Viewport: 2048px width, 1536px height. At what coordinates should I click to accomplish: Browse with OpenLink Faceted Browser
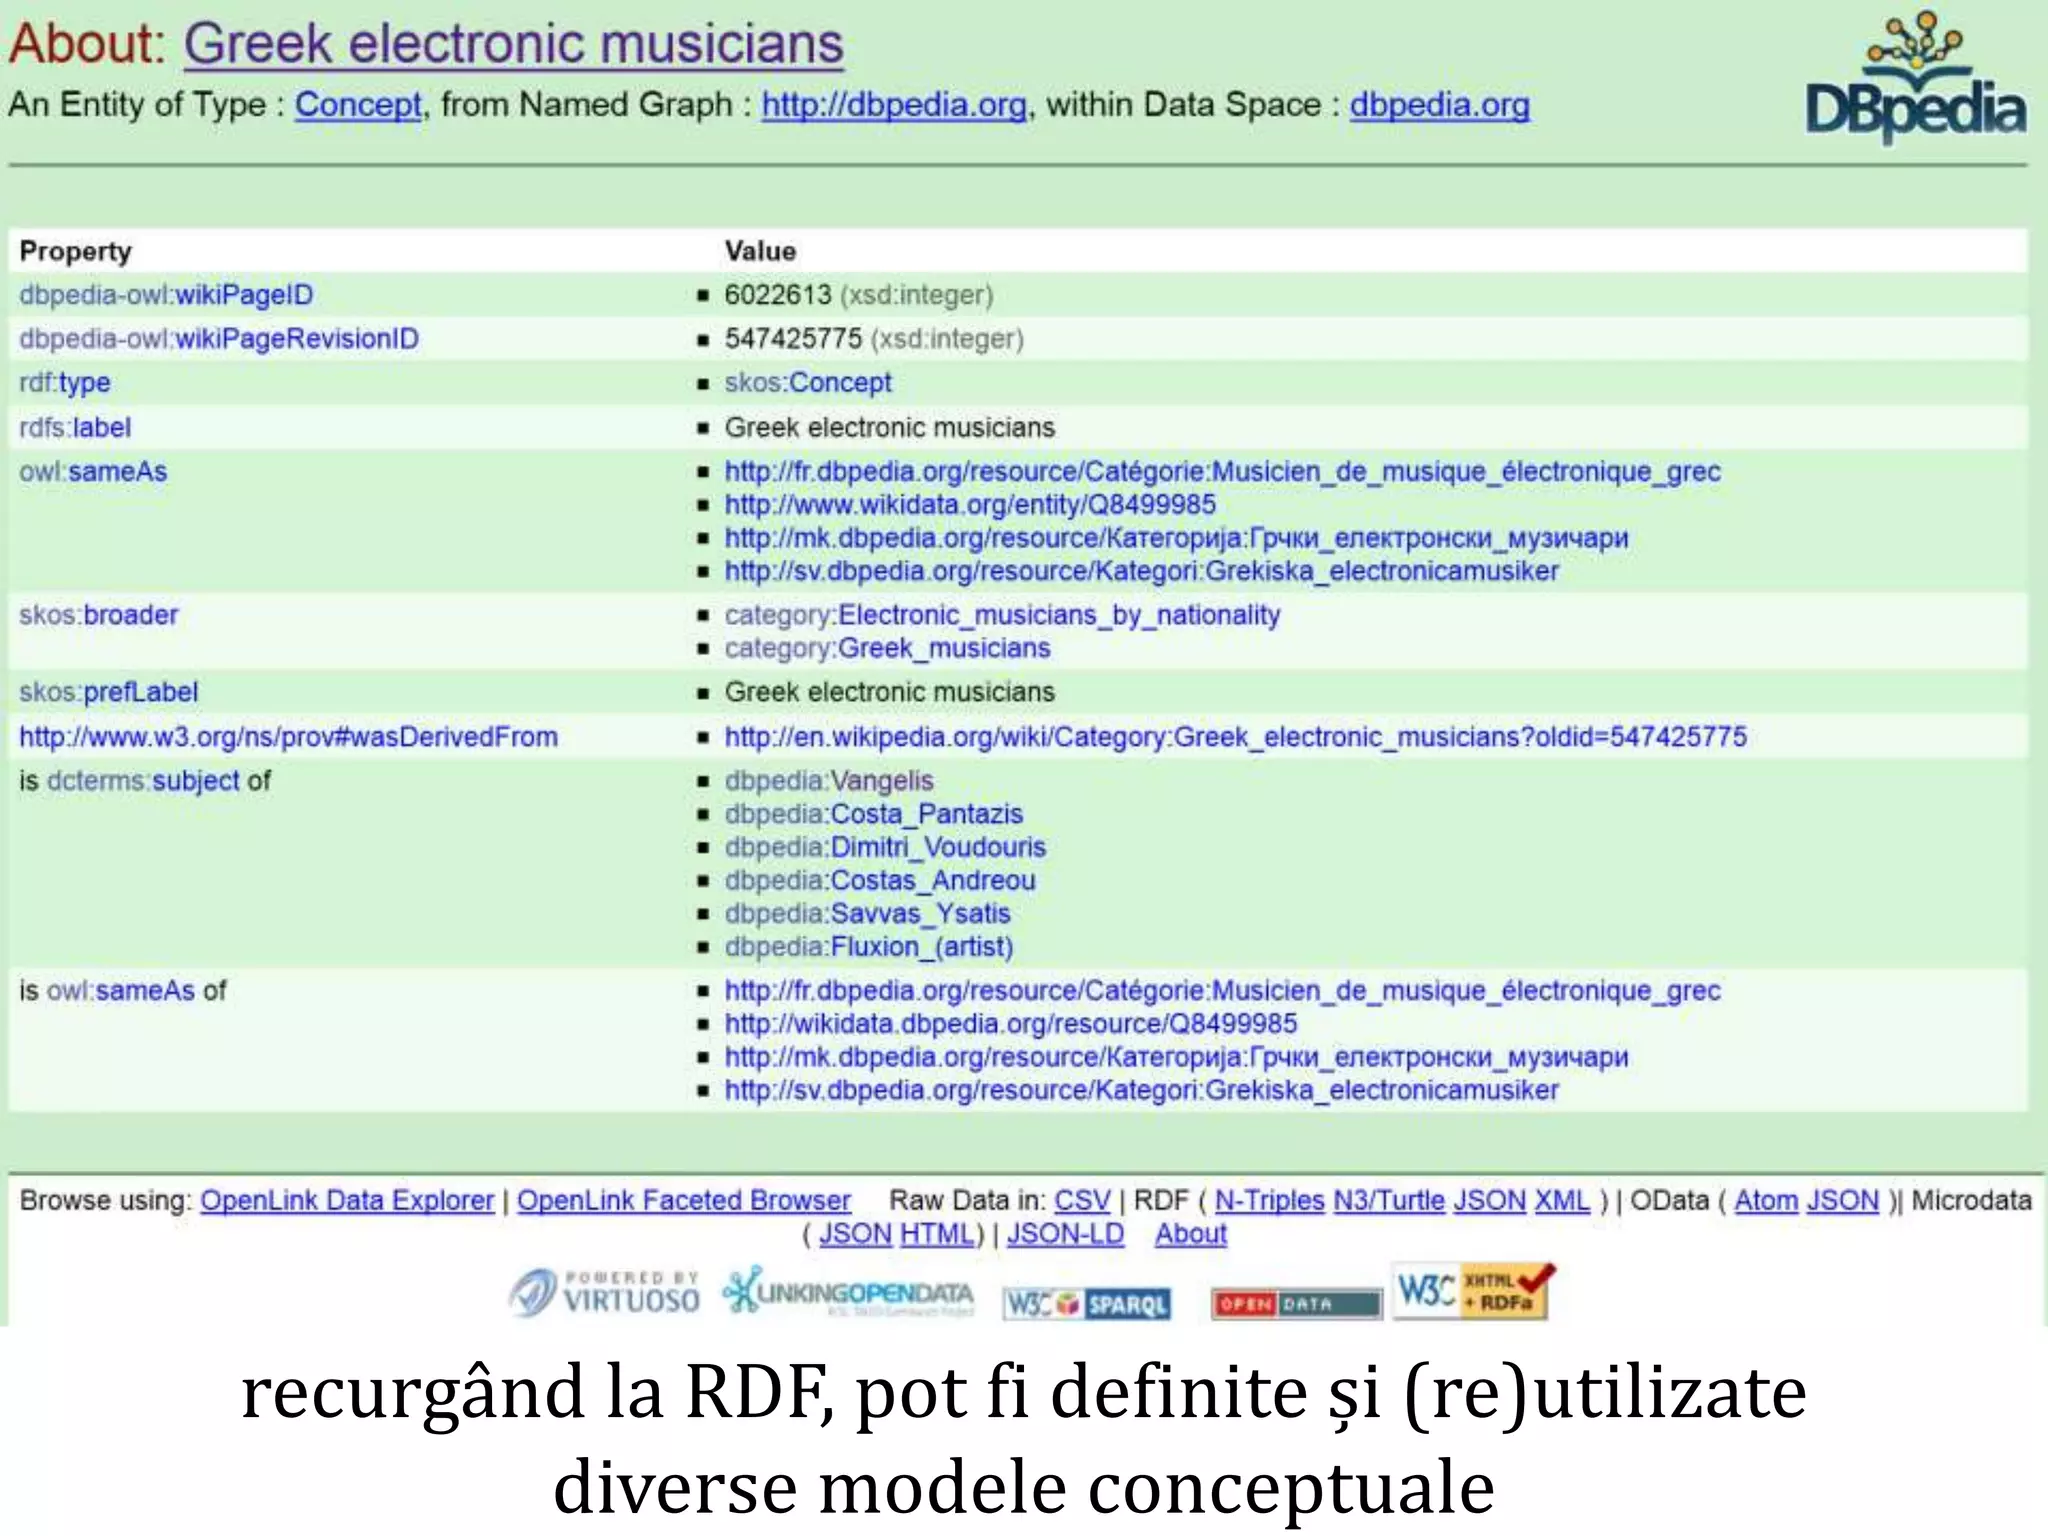pyautogui.click(x=684, y=1200)
